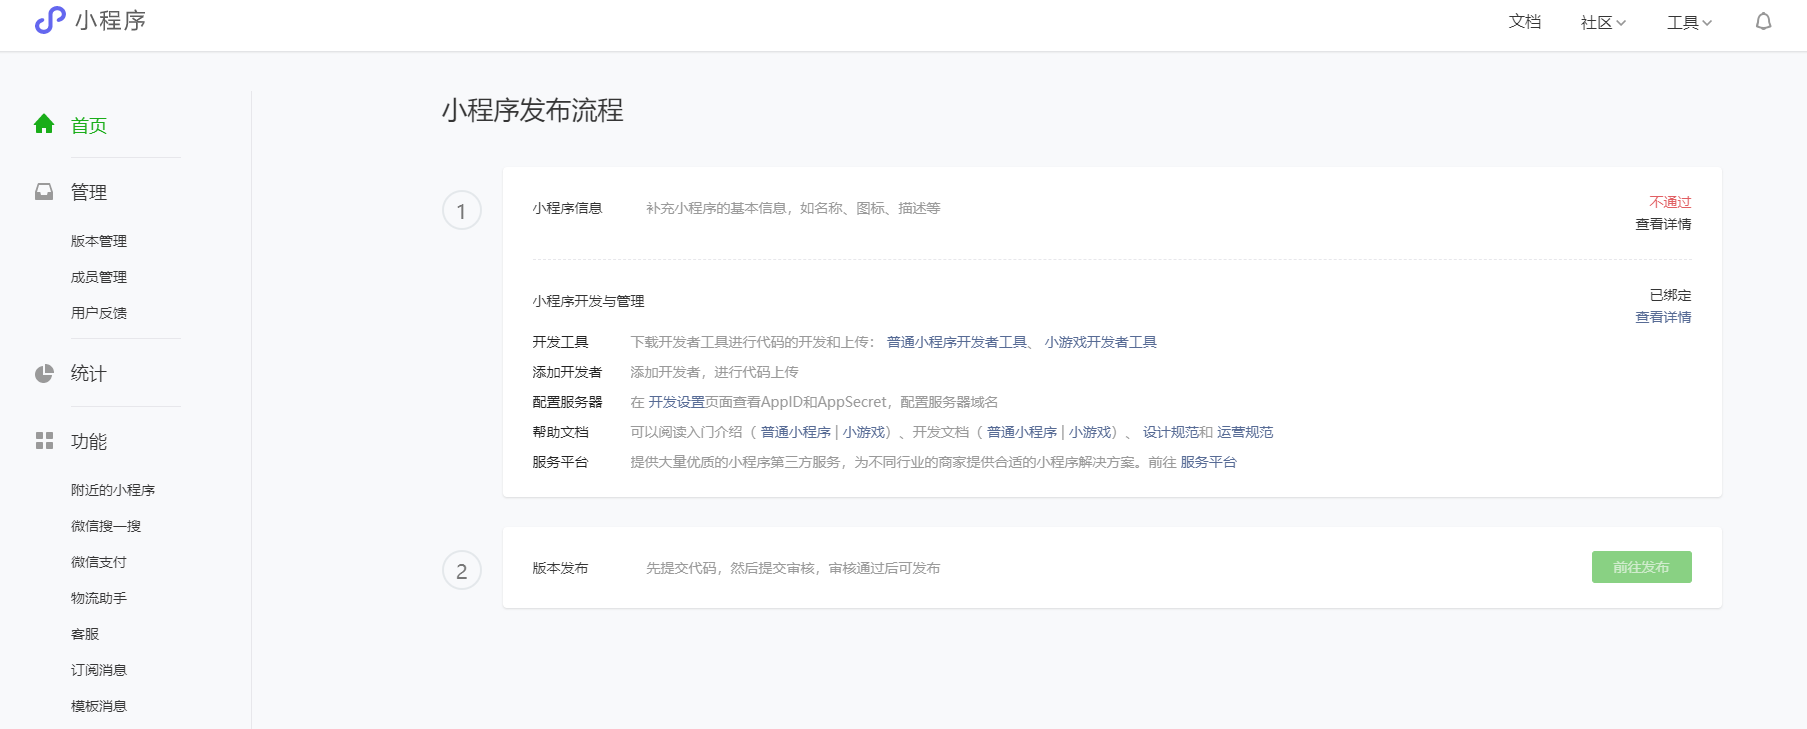Open 客服 in the sidebar

pyautogui.click(x=85, y=634)
